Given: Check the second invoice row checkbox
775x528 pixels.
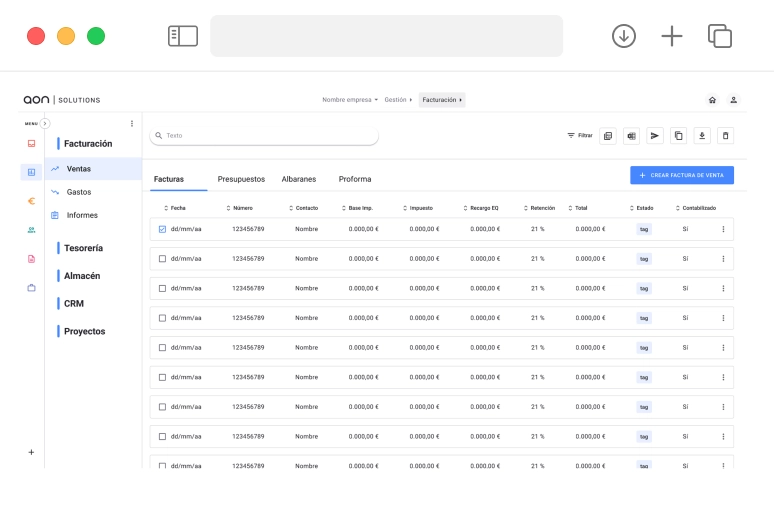Looking at the screenshot, I should [x=162, y=259].
